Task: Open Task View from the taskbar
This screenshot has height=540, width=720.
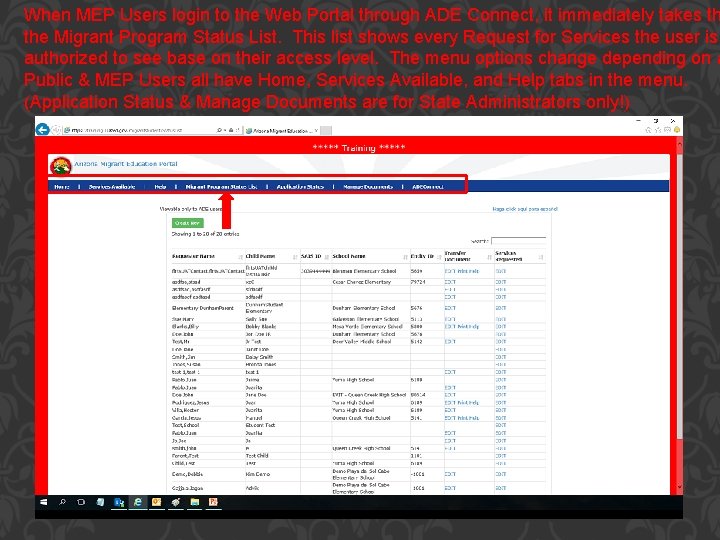Action: [81, 502]
